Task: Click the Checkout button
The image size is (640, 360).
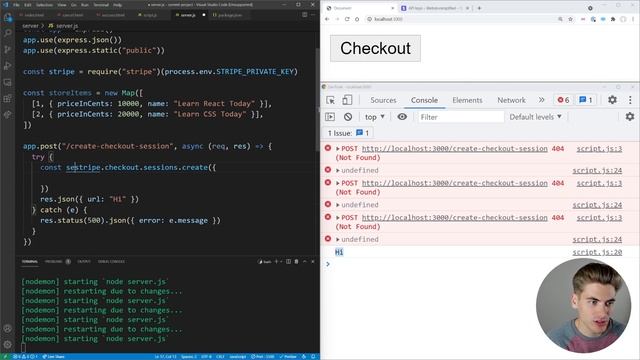Action: pos(375,48)
